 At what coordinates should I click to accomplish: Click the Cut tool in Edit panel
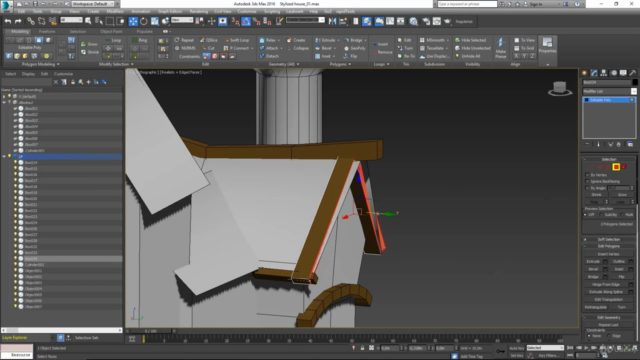(x=208, y=48)
